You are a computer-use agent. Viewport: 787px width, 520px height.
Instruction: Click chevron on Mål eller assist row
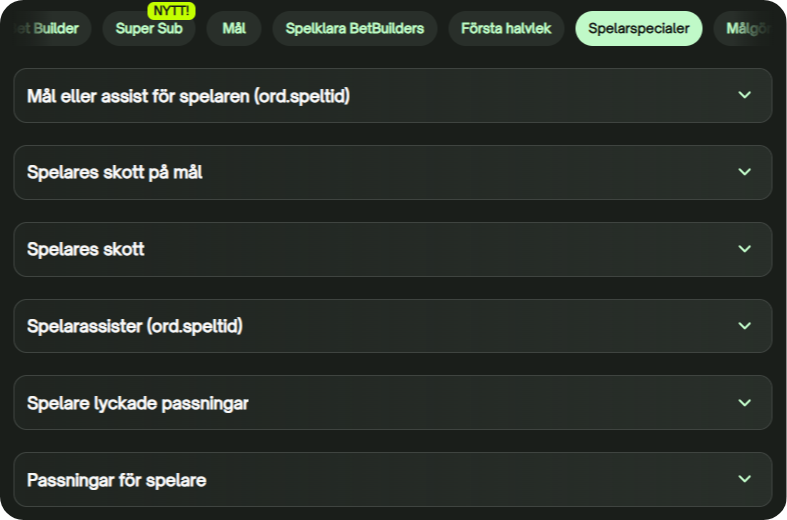[x=744, y=95]
